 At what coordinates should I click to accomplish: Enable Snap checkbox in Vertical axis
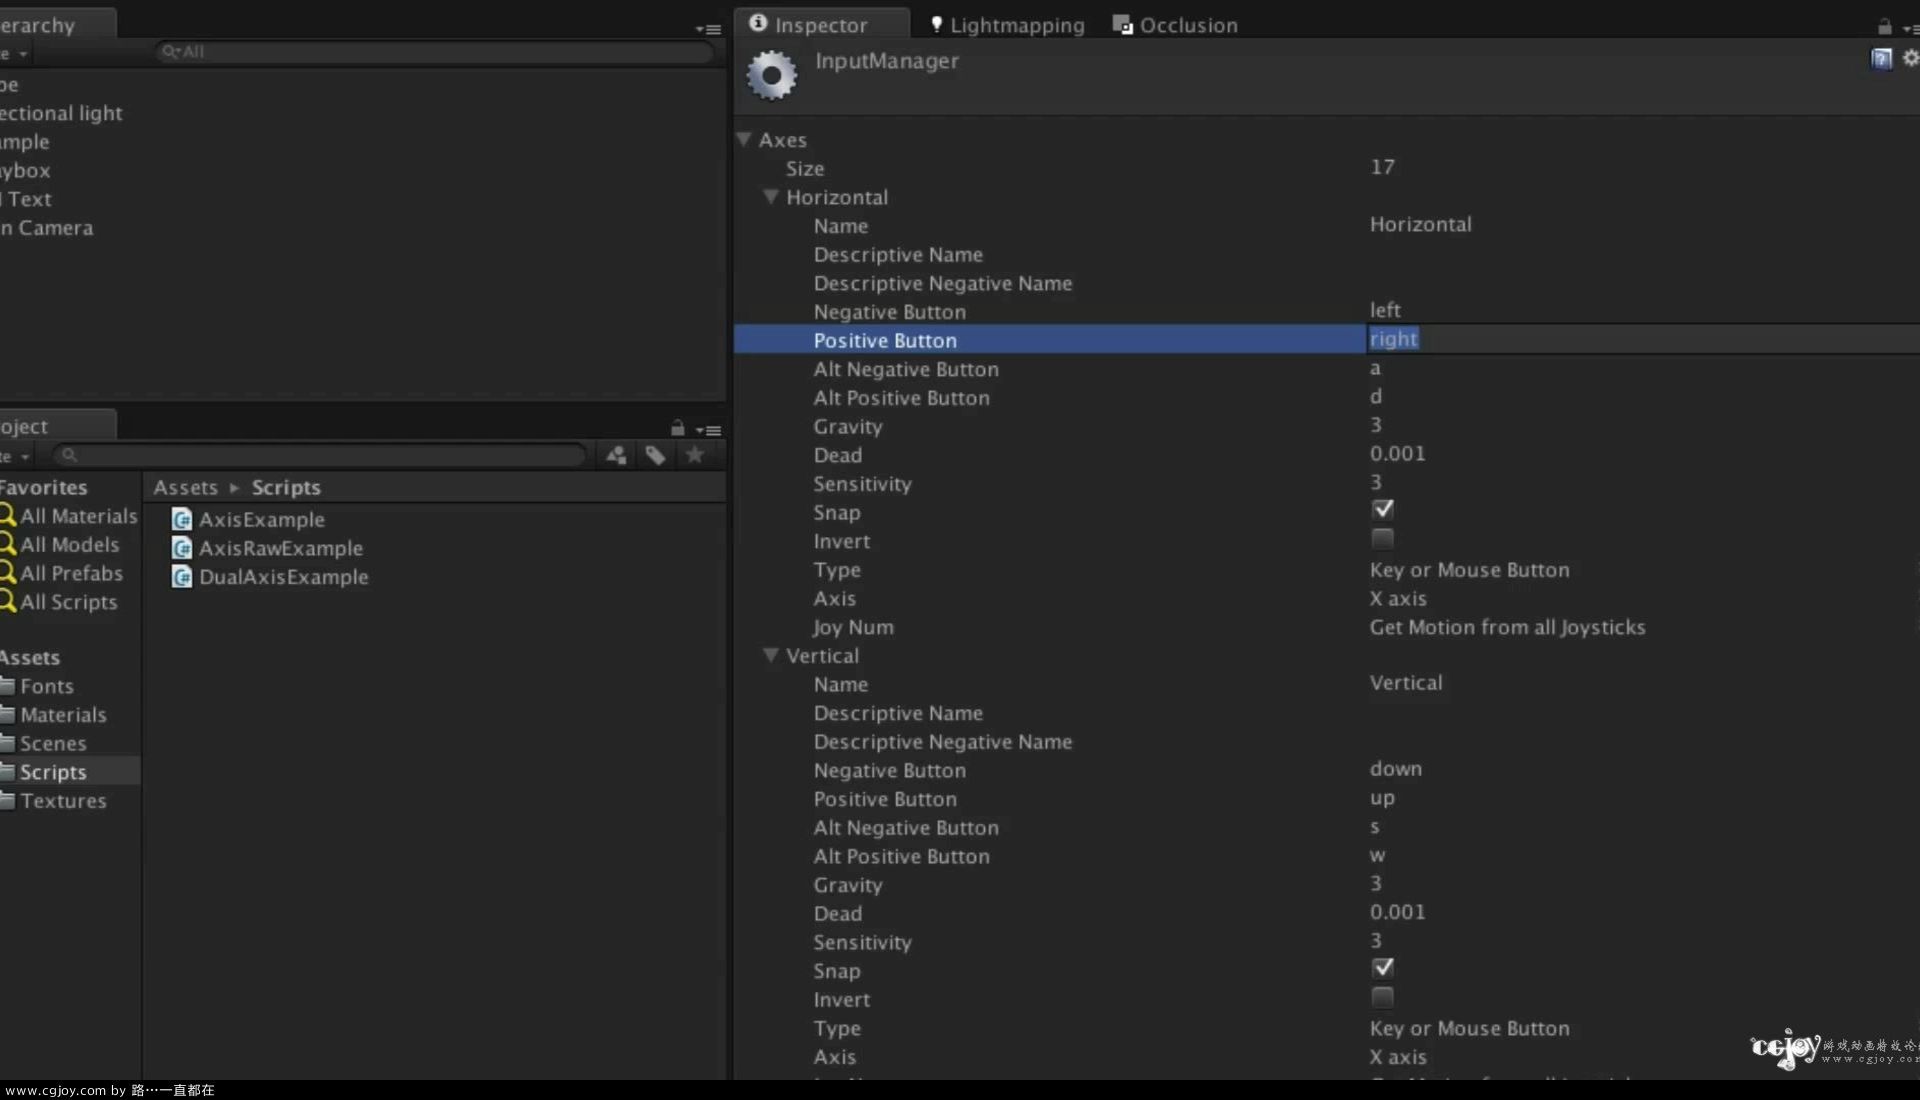tap(1382, 967)
